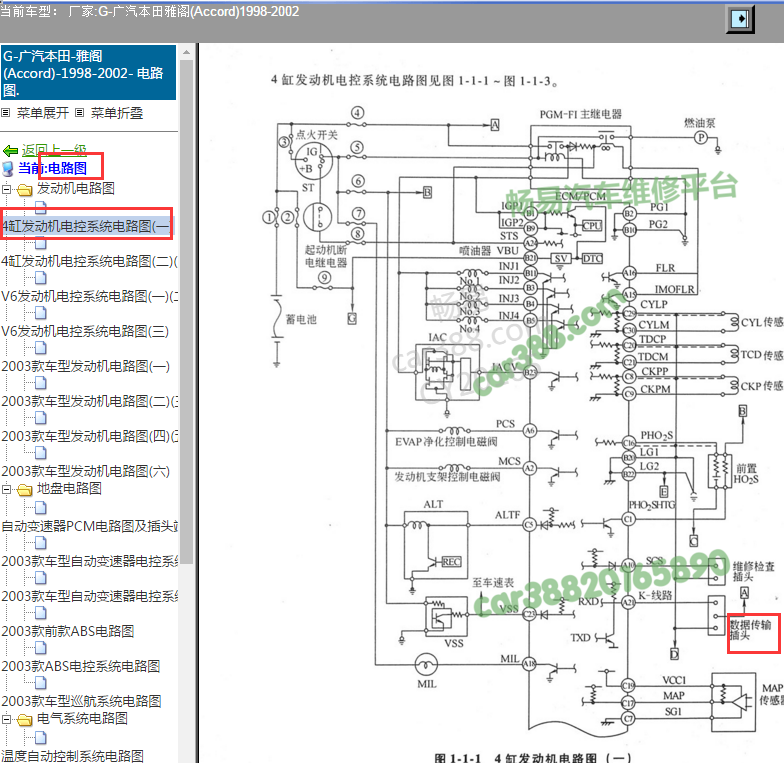Open V6发动机电控系统电路图(一)
The height and width of the screenshot is (763, 784).
[x=89, y=296]
